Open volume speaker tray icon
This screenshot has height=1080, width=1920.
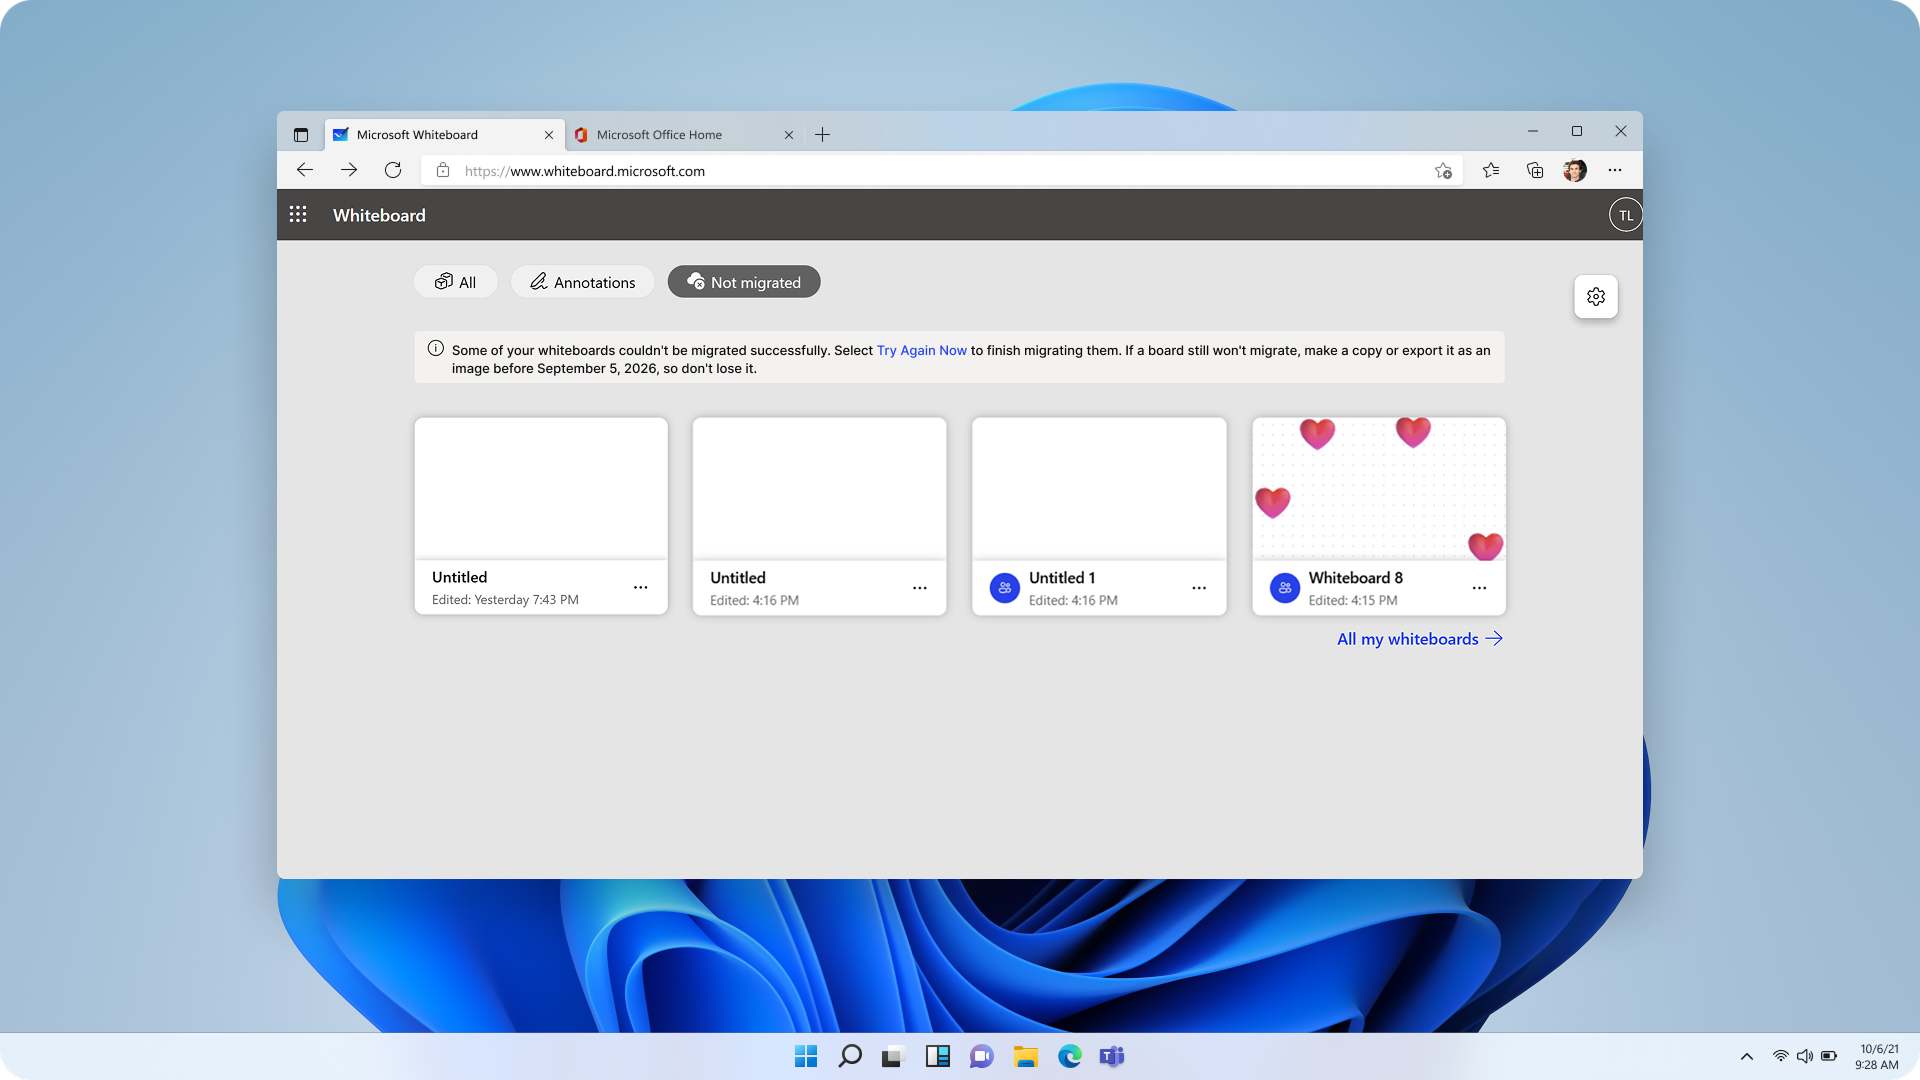[x=1805, y=1056]
